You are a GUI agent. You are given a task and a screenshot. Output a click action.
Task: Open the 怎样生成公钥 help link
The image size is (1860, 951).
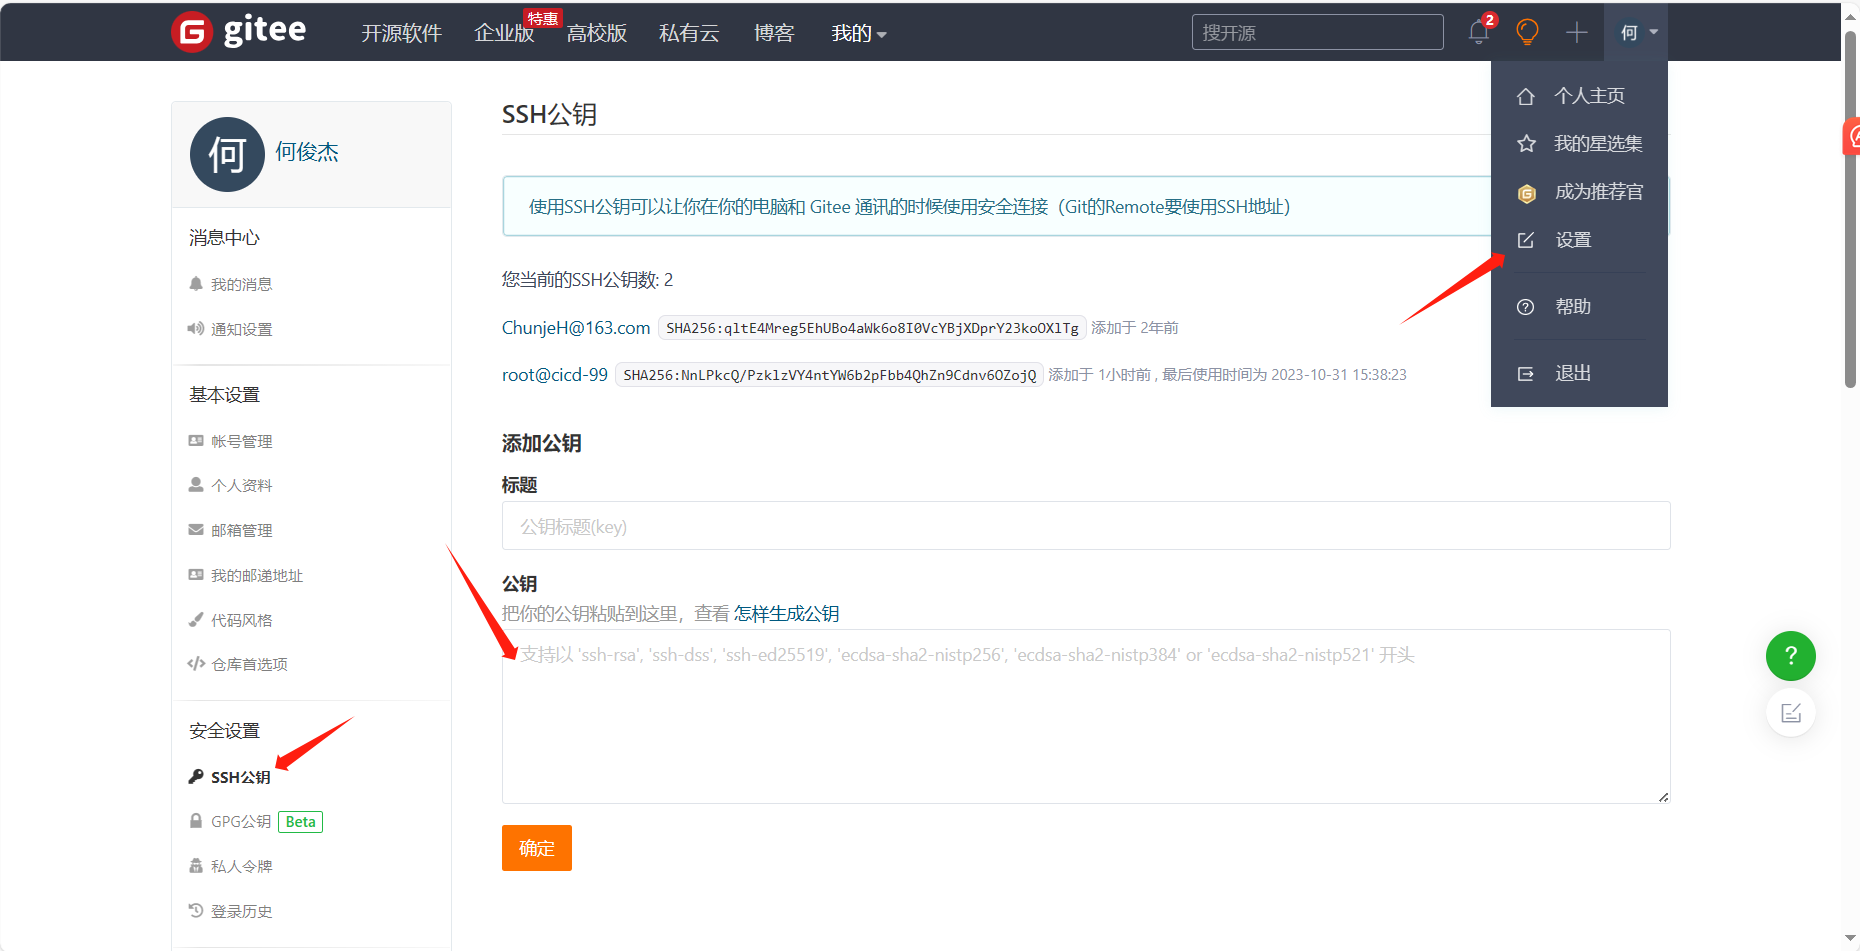tap(787, 614)
